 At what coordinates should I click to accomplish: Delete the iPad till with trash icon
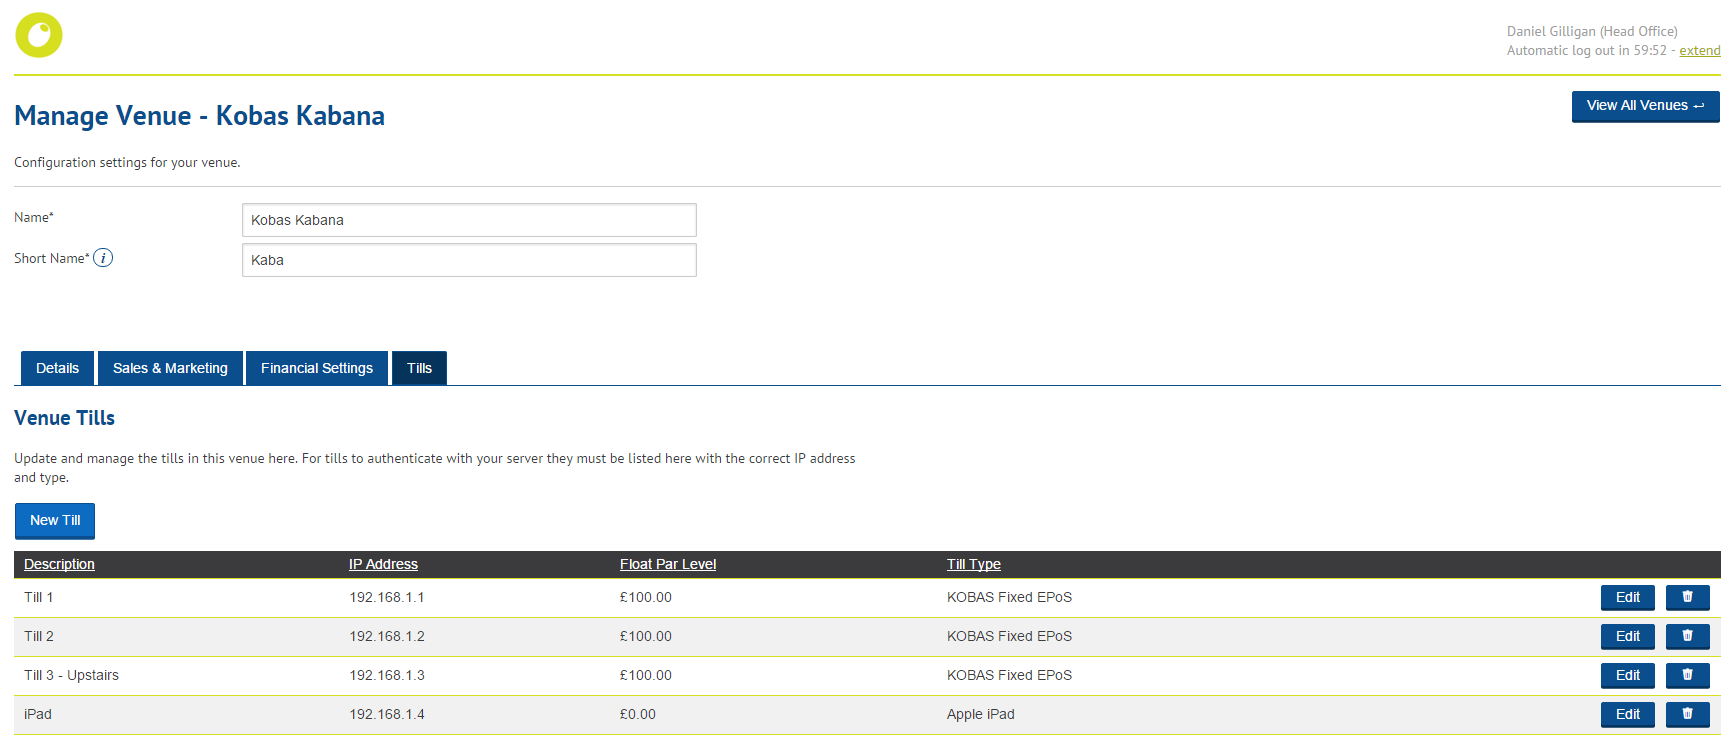pos(1687,714)
